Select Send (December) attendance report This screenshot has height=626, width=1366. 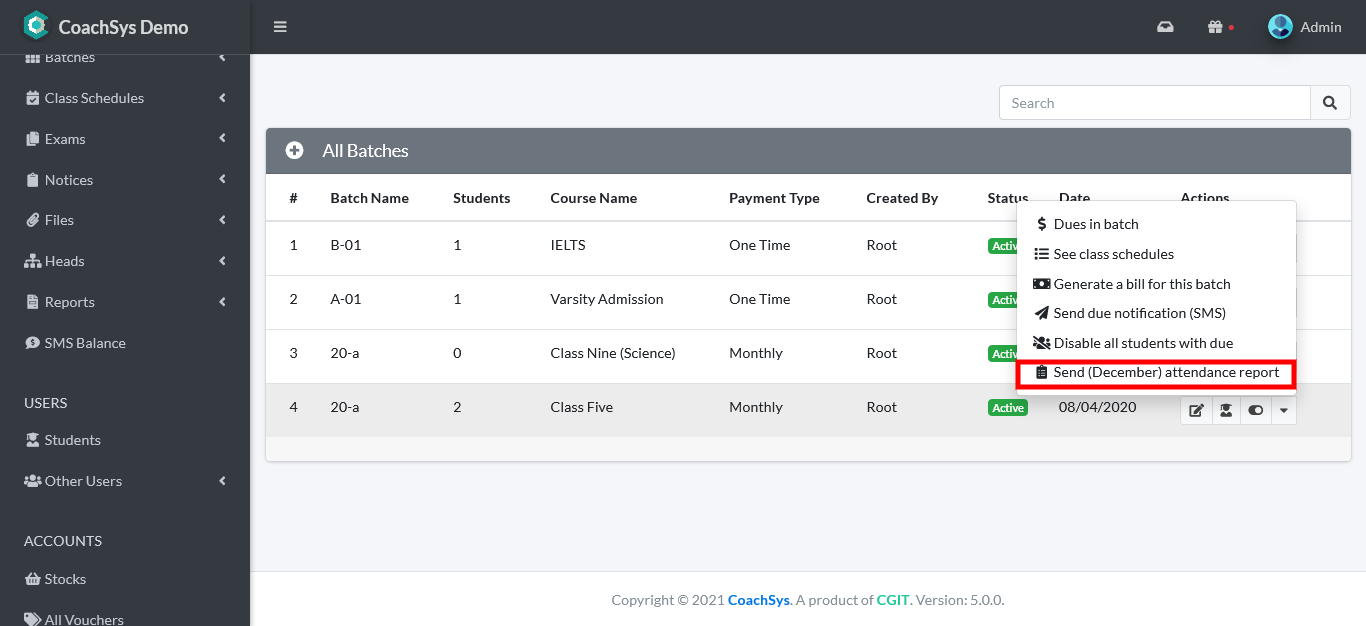(1156, 373)
